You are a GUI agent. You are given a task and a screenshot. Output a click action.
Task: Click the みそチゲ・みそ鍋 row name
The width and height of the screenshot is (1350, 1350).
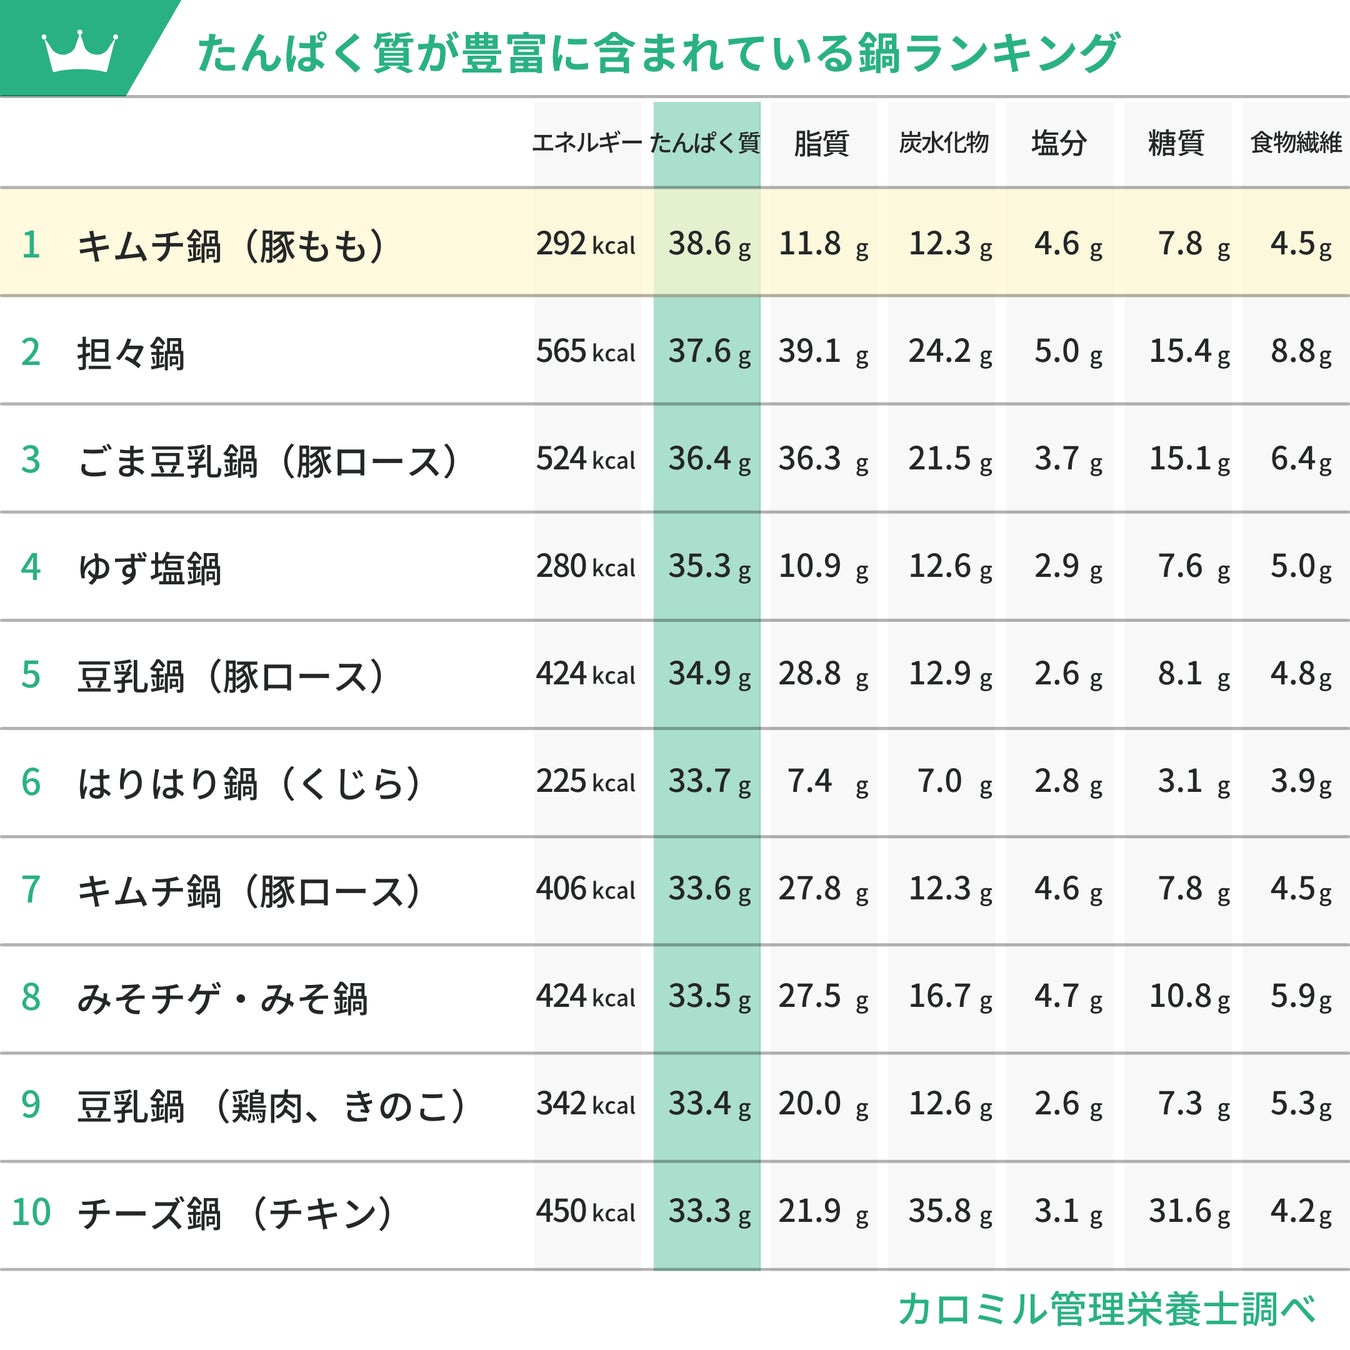223,998
